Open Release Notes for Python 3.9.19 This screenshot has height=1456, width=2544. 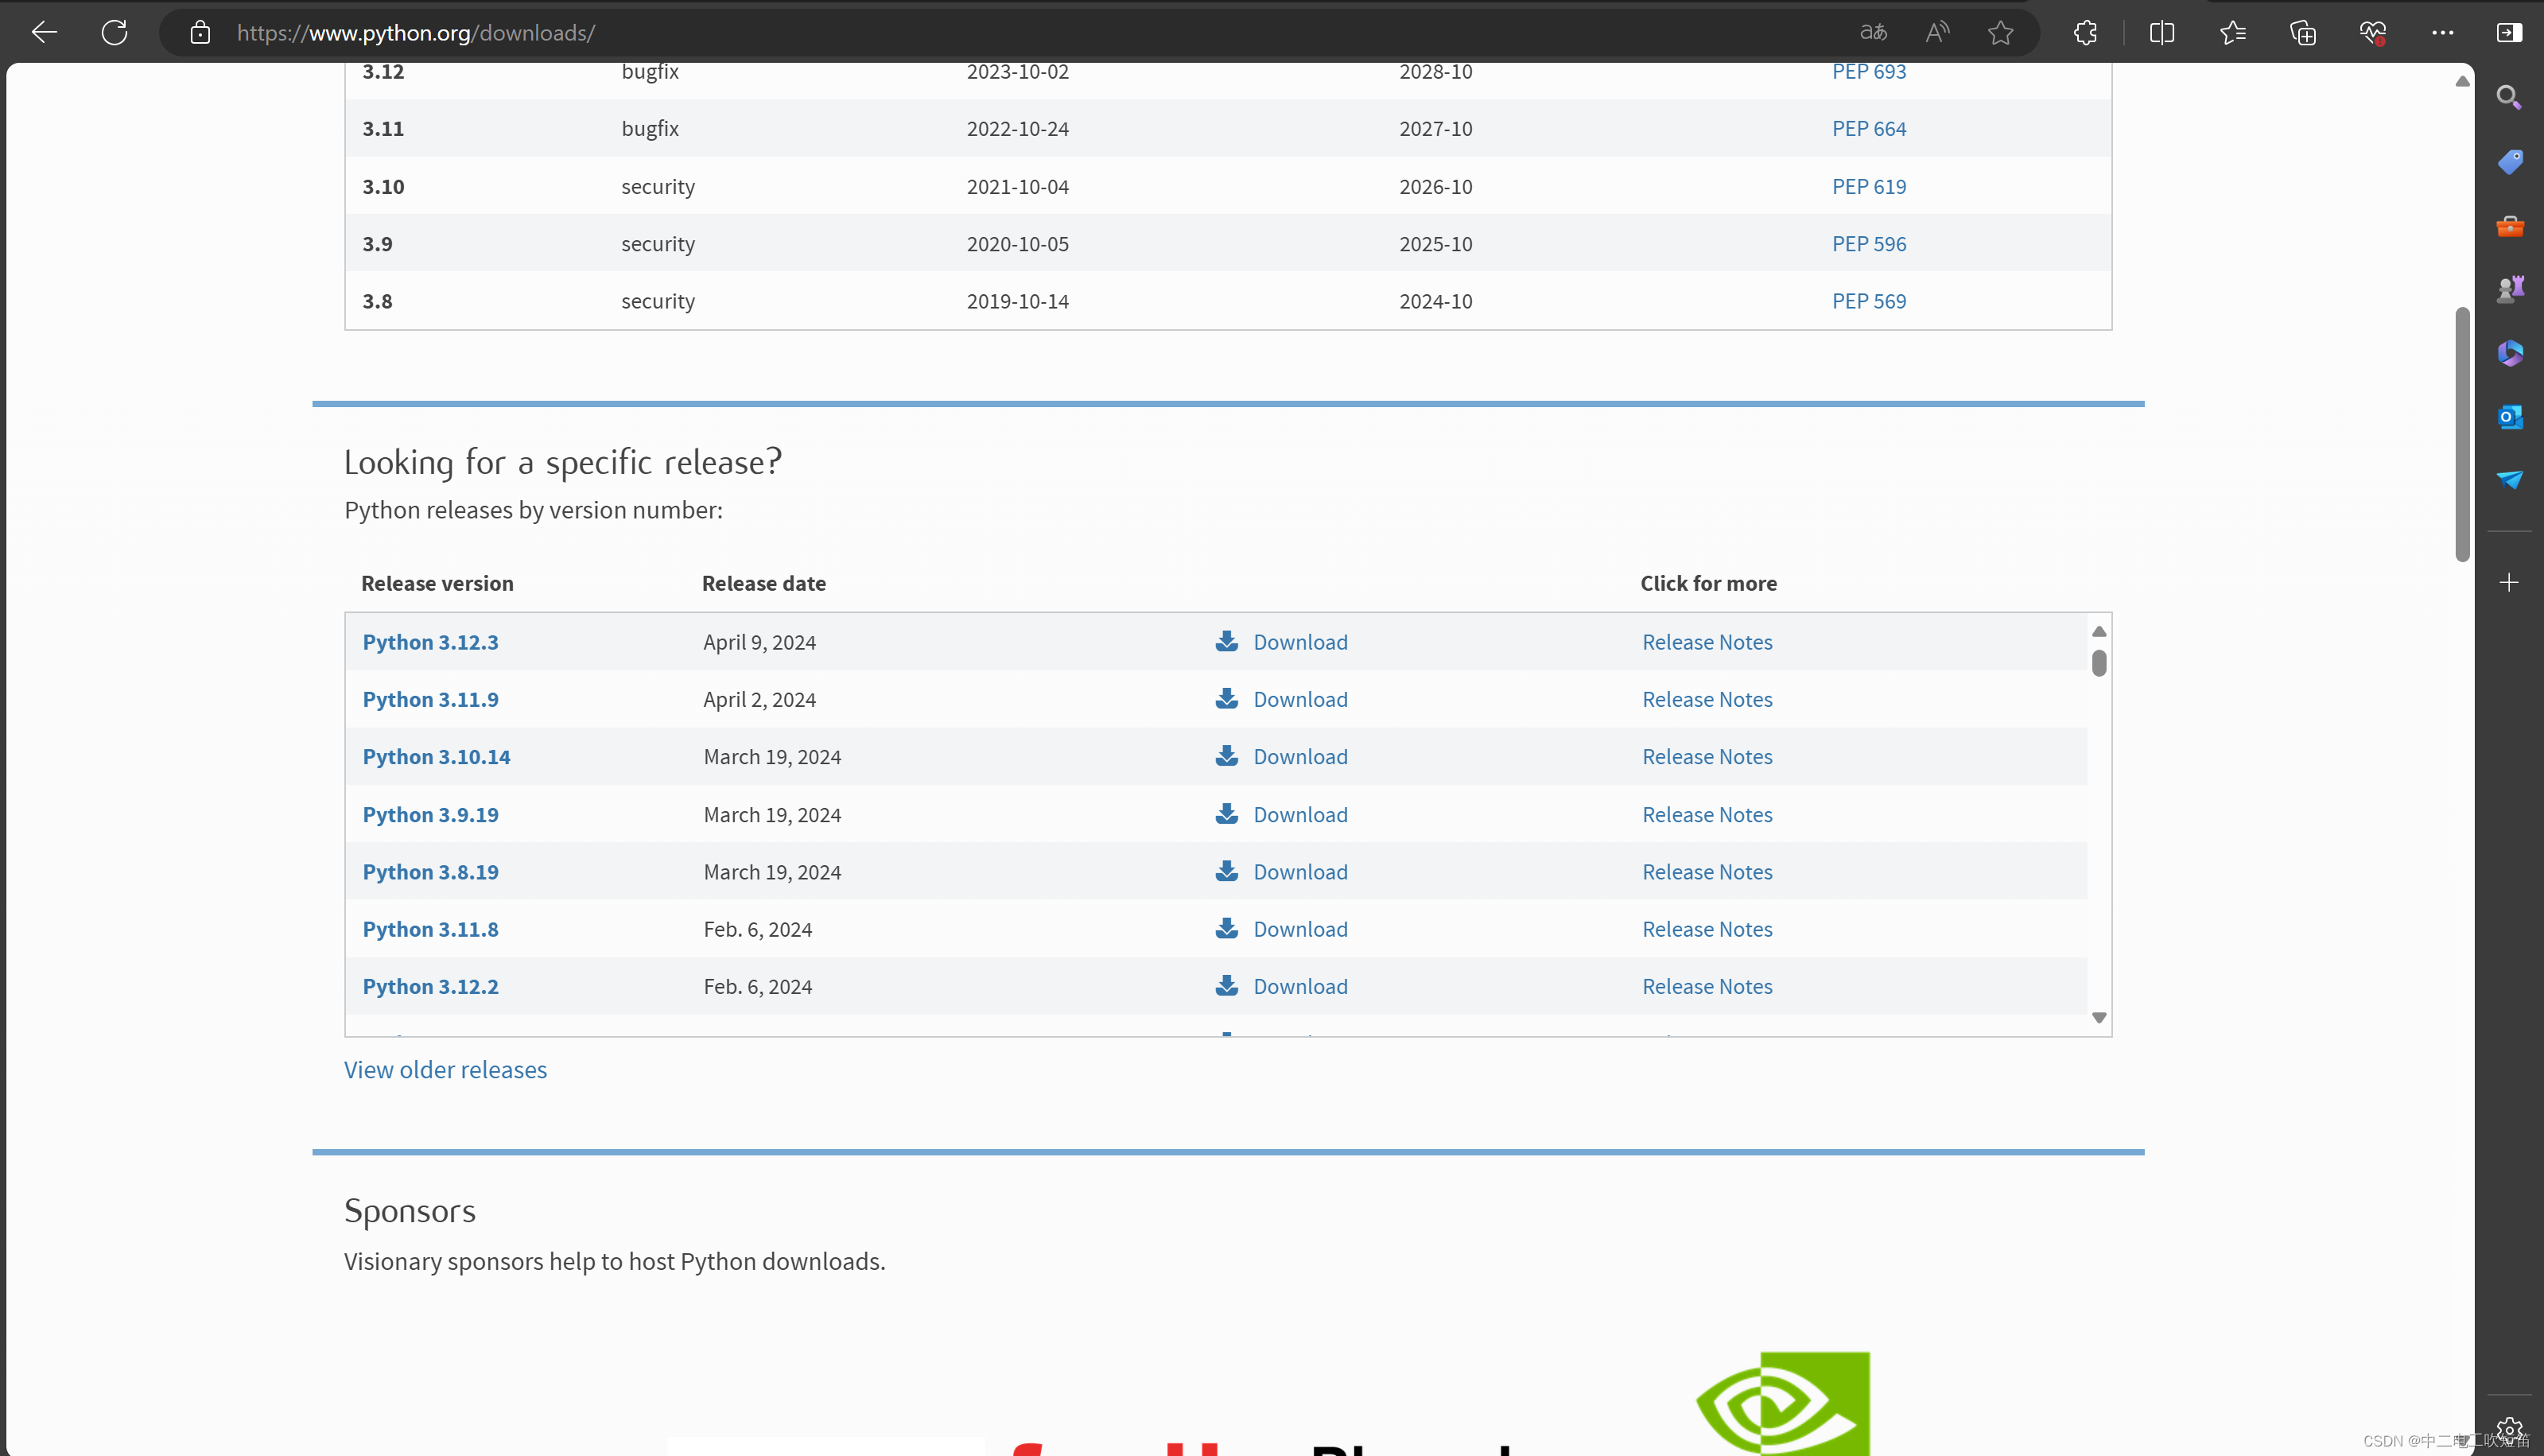pos(1707,814)
